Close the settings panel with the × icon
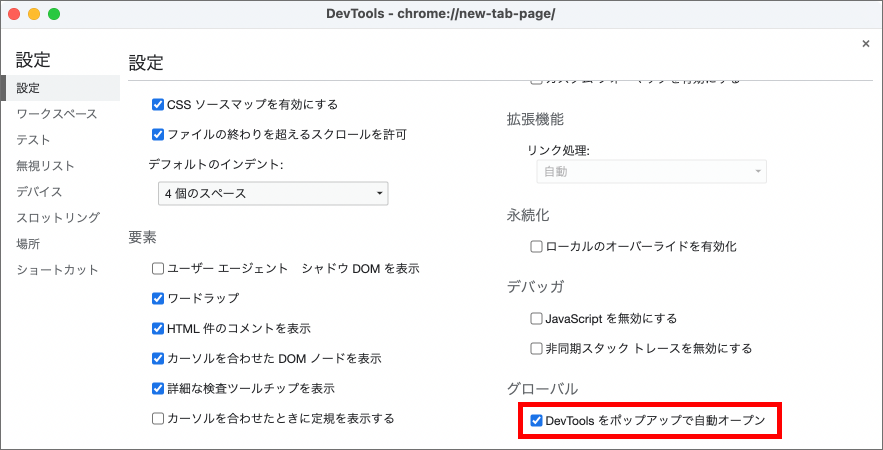 [865, 44]
